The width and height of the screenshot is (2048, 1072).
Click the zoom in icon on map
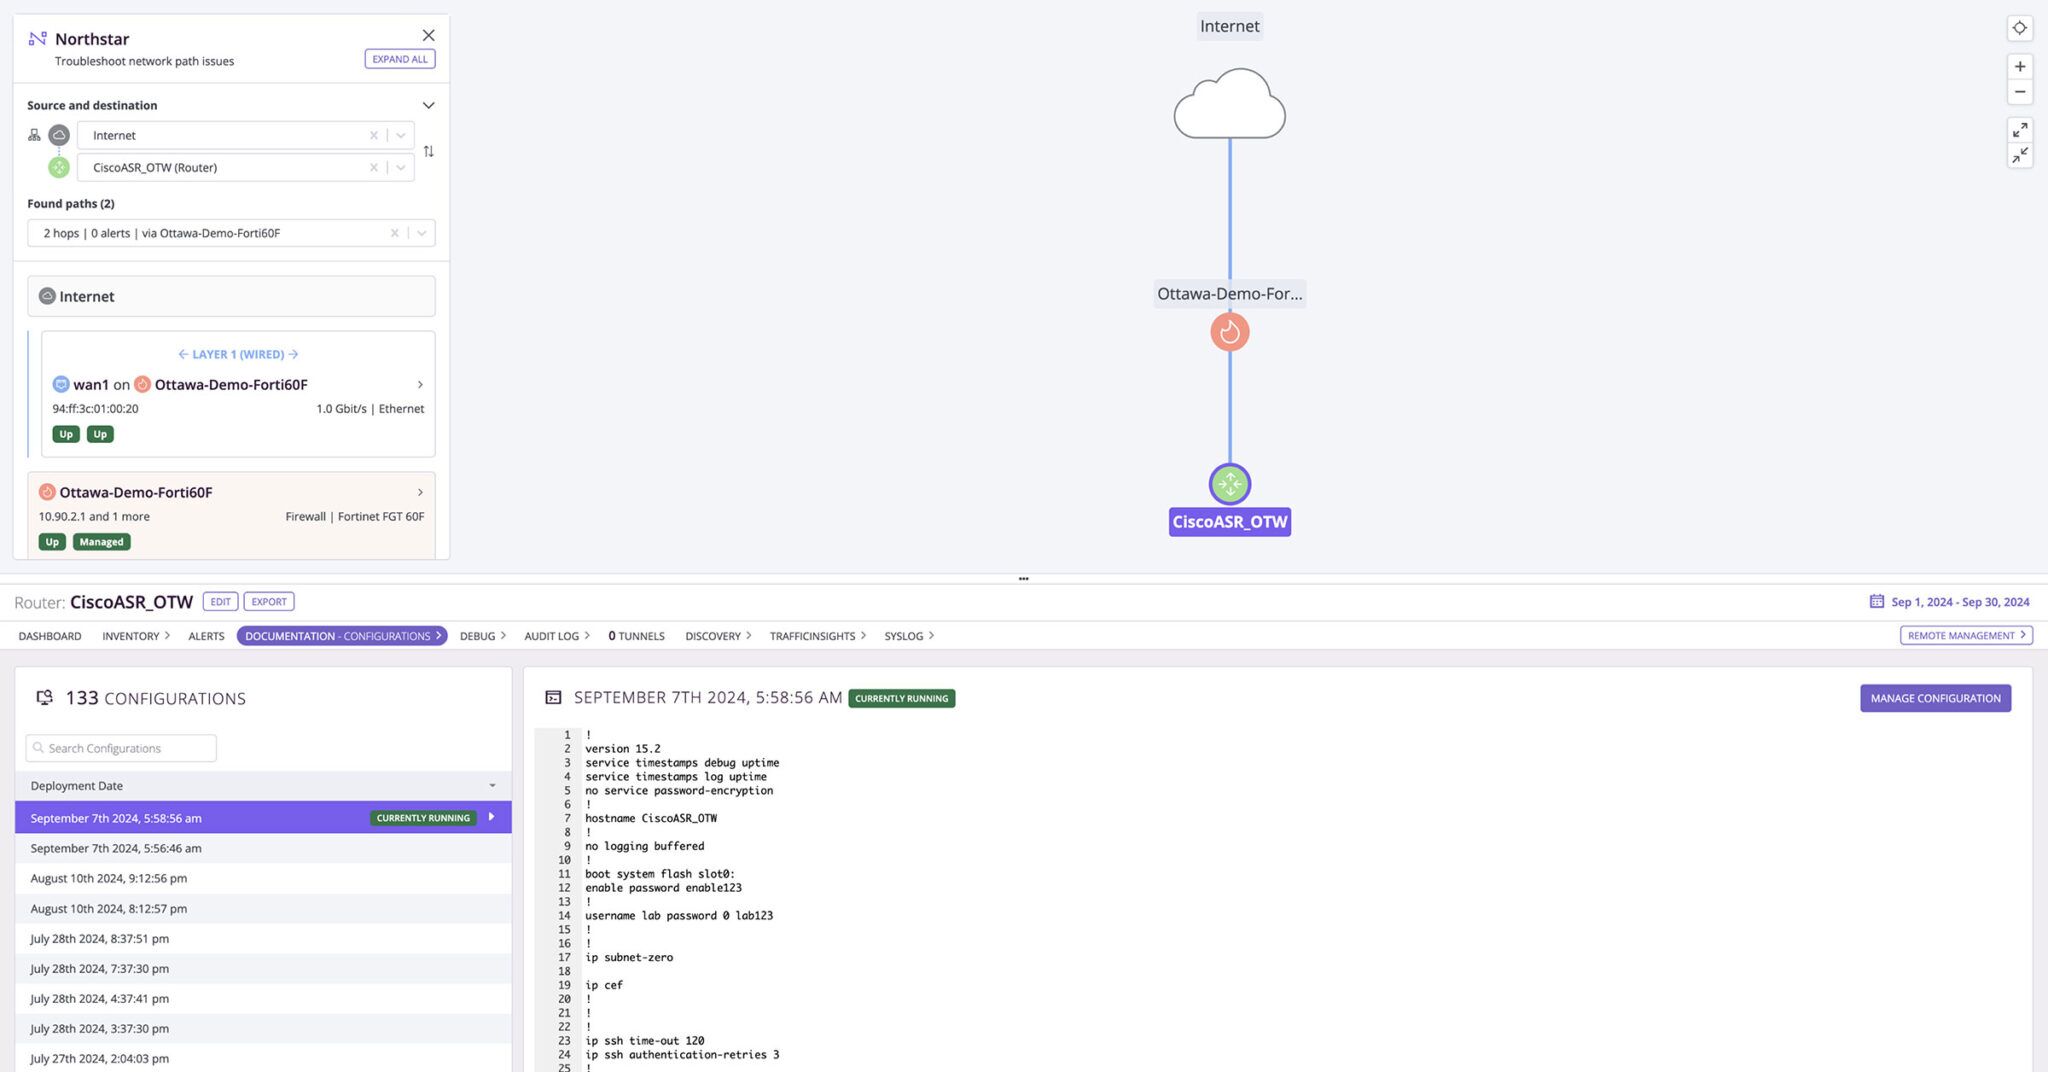click(x=2020, y=66)
